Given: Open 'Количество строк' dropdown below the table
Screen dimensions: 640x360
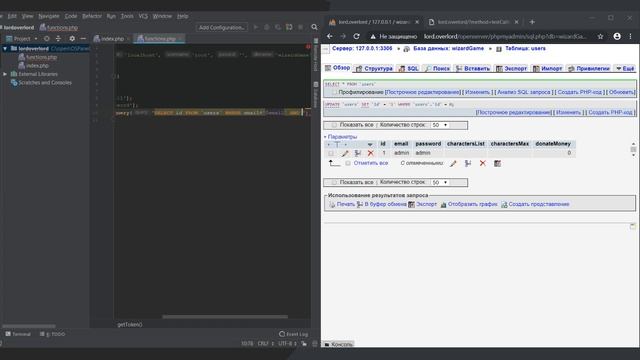Looking at the screenshot, I should tap(440, 182).
